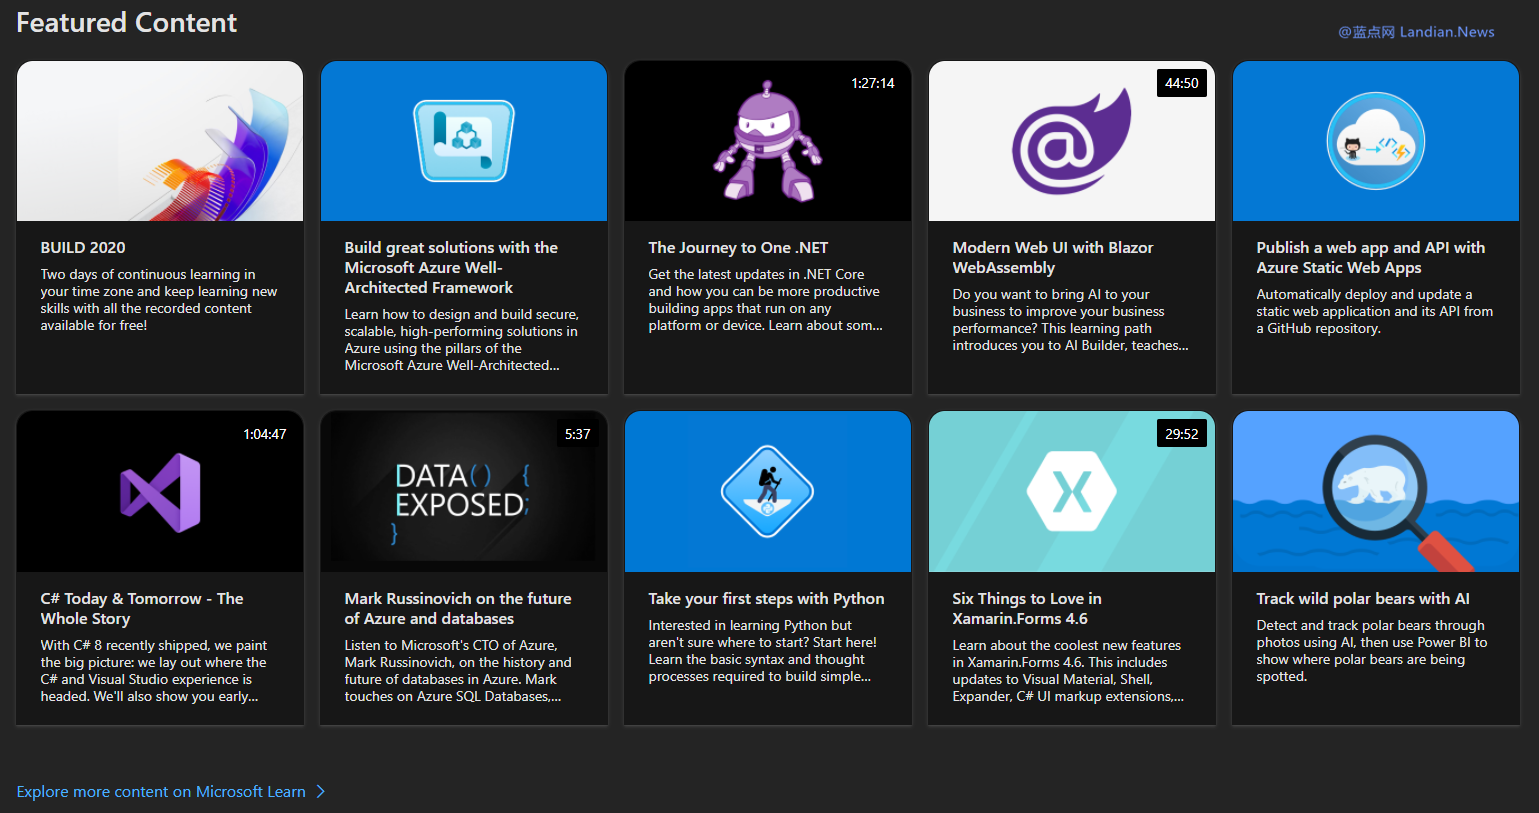The width and height of the screenshot is (1539, 813).
Task: Click Explore more content on Microsoft Learn link
Action: [161, 792]
